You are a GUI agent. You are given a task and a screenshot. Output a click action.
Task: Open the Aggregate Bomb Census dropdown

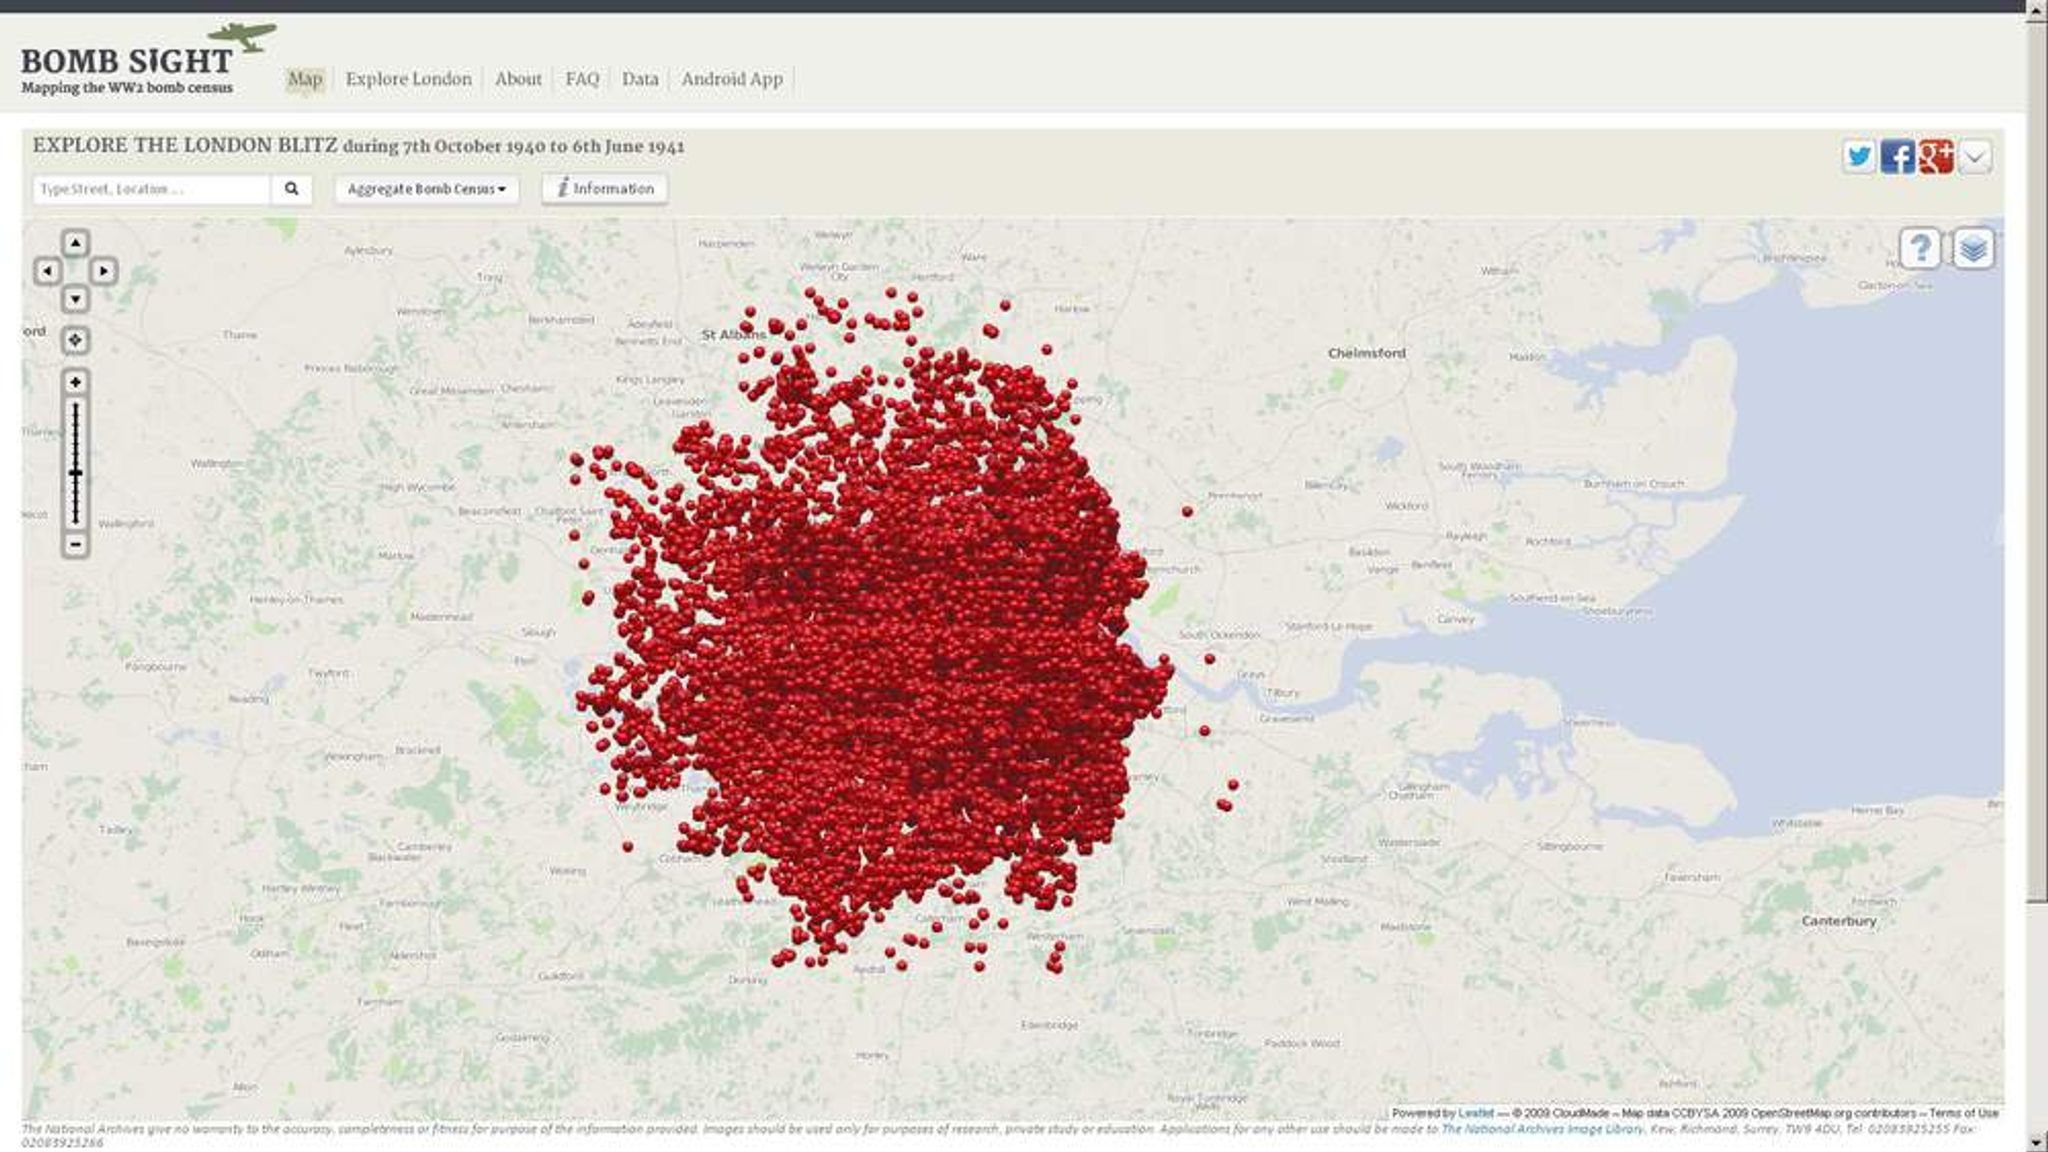click(x=427, y=189)
